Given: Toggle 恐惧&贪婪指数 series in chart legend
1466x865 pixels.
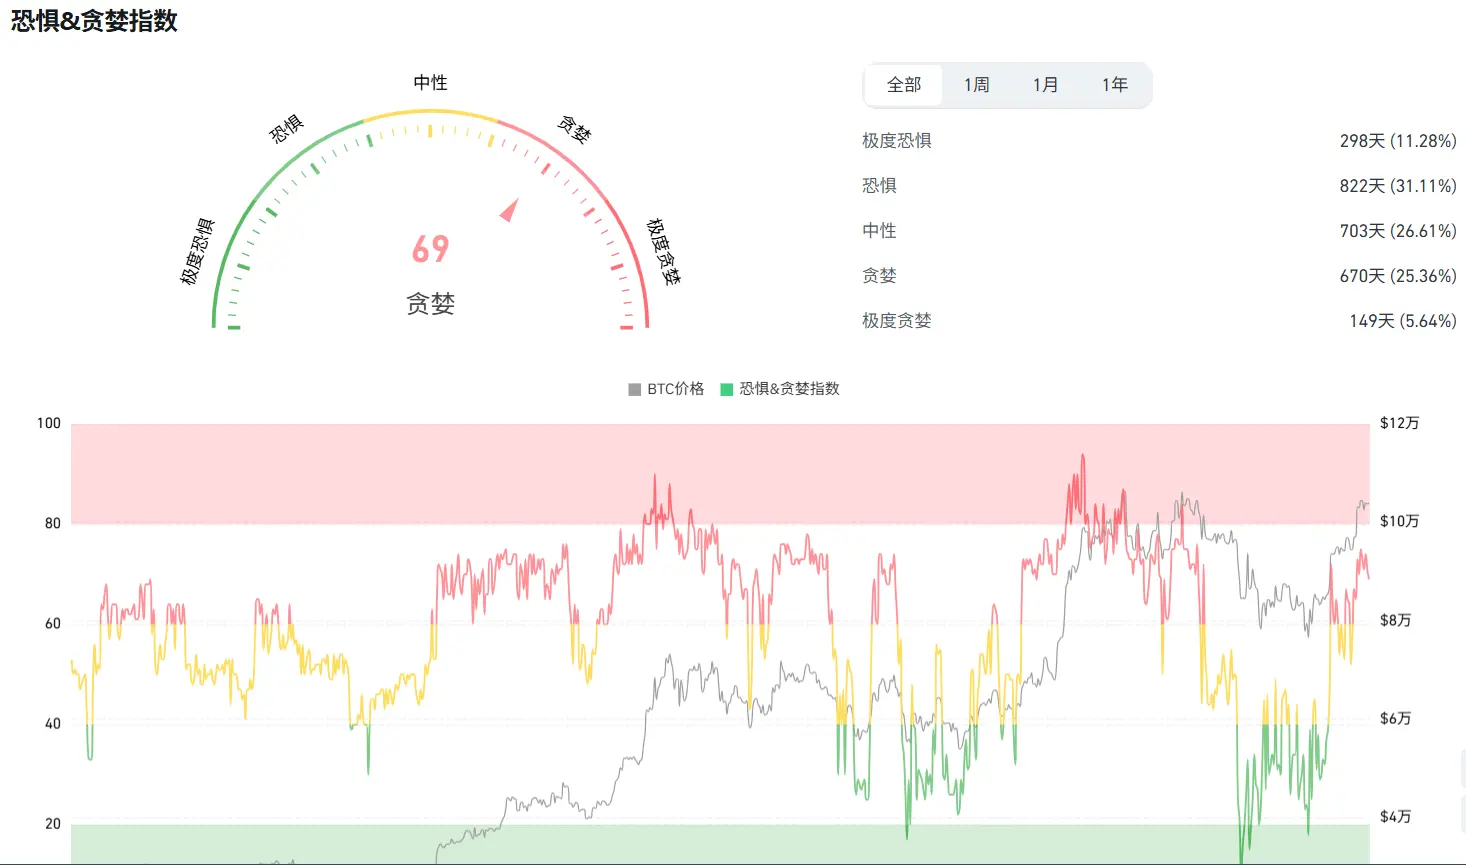Looking at the screenshot, I should (x=780, y=389).
